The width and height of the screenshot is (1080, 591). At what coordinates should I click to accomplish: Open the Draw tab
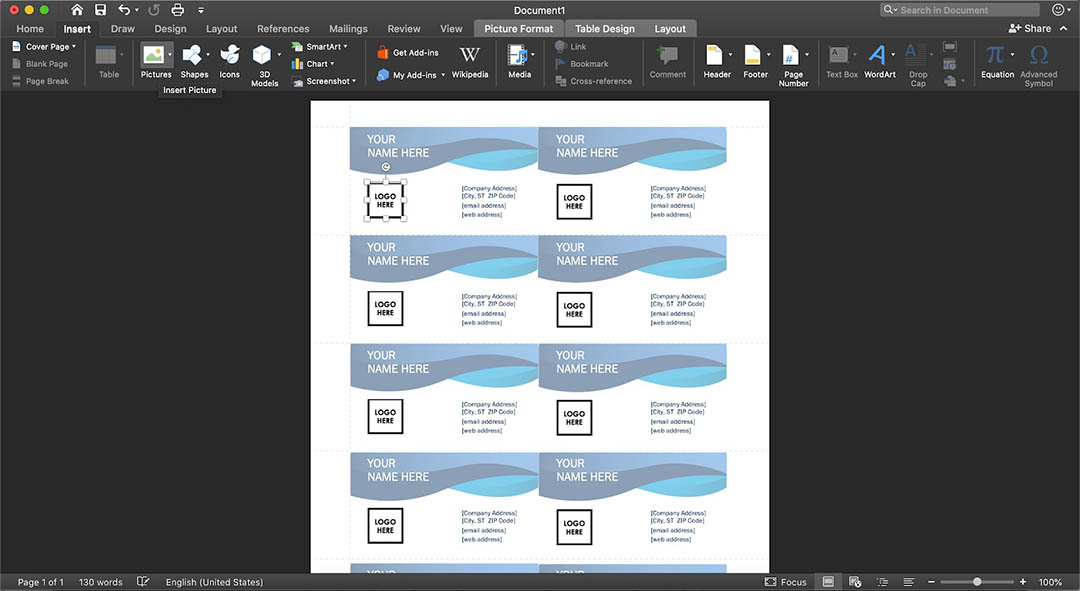123,29
